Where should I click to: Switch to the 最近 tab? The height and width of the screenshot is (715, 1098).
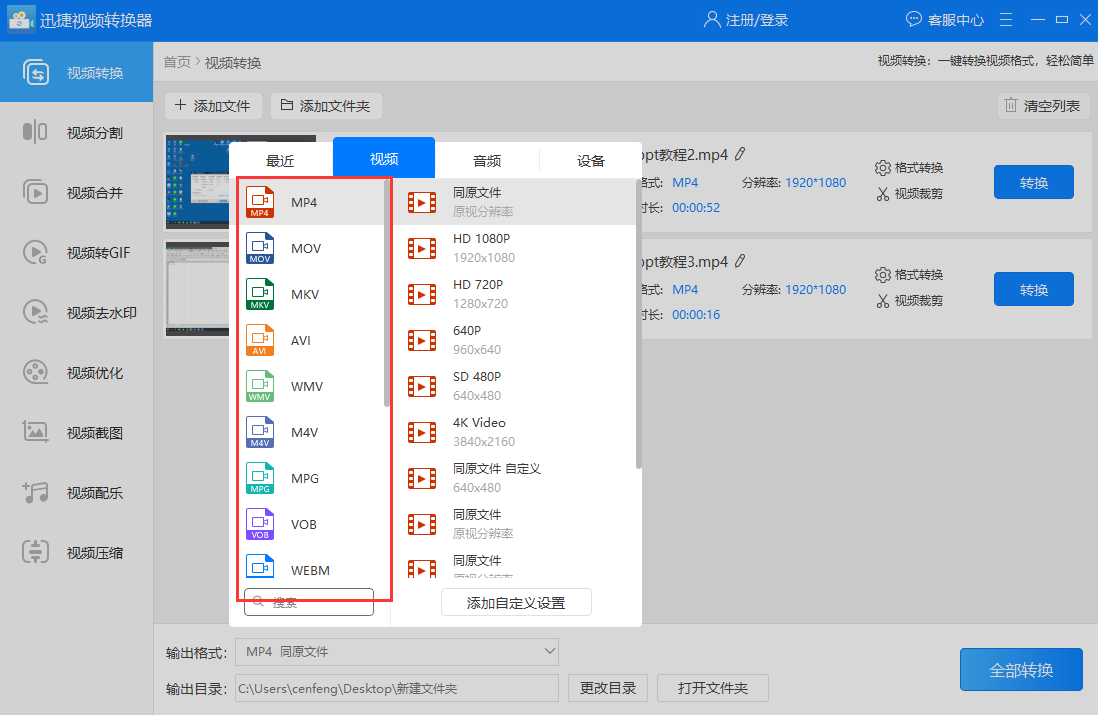click(x=280, y=160)
